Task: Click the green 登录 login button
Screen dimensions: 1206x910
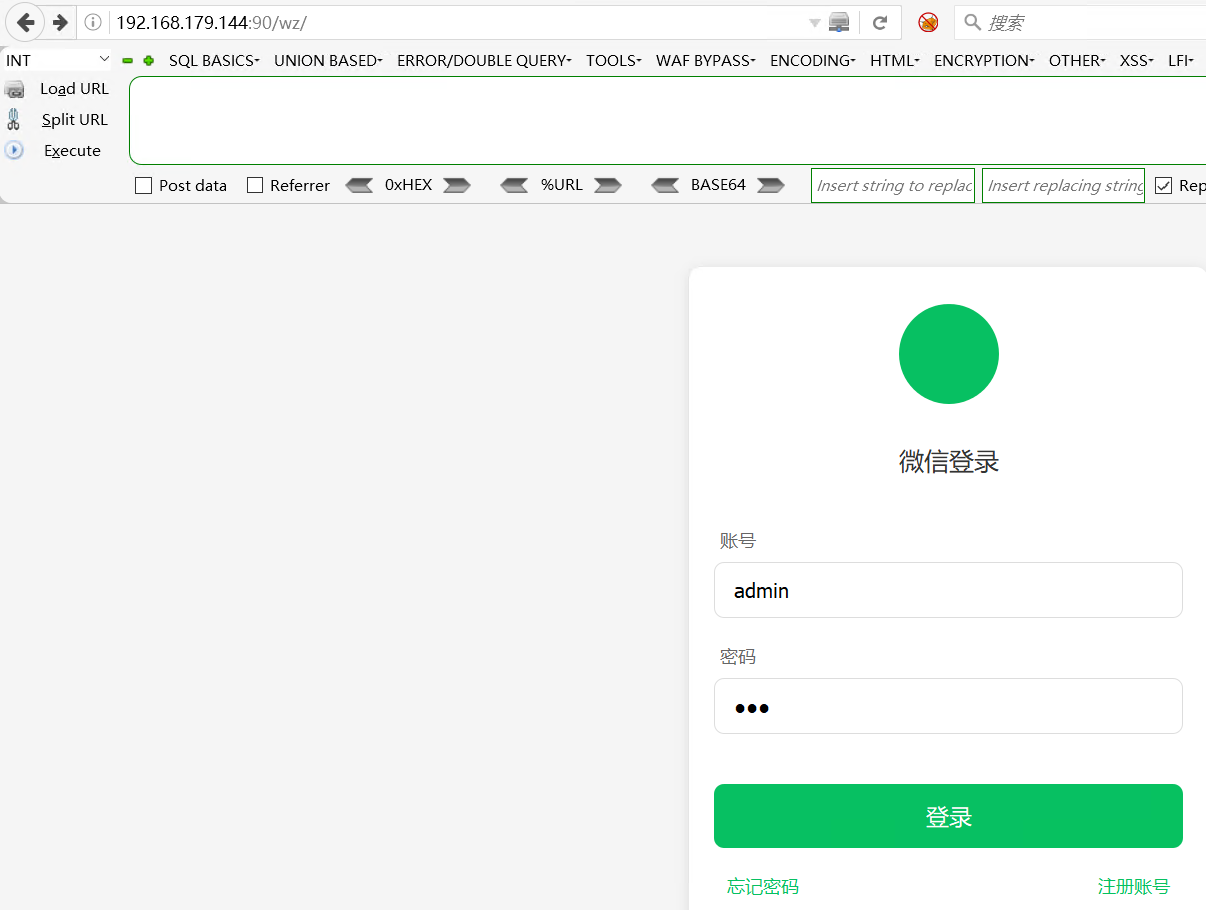Action: 948,816
